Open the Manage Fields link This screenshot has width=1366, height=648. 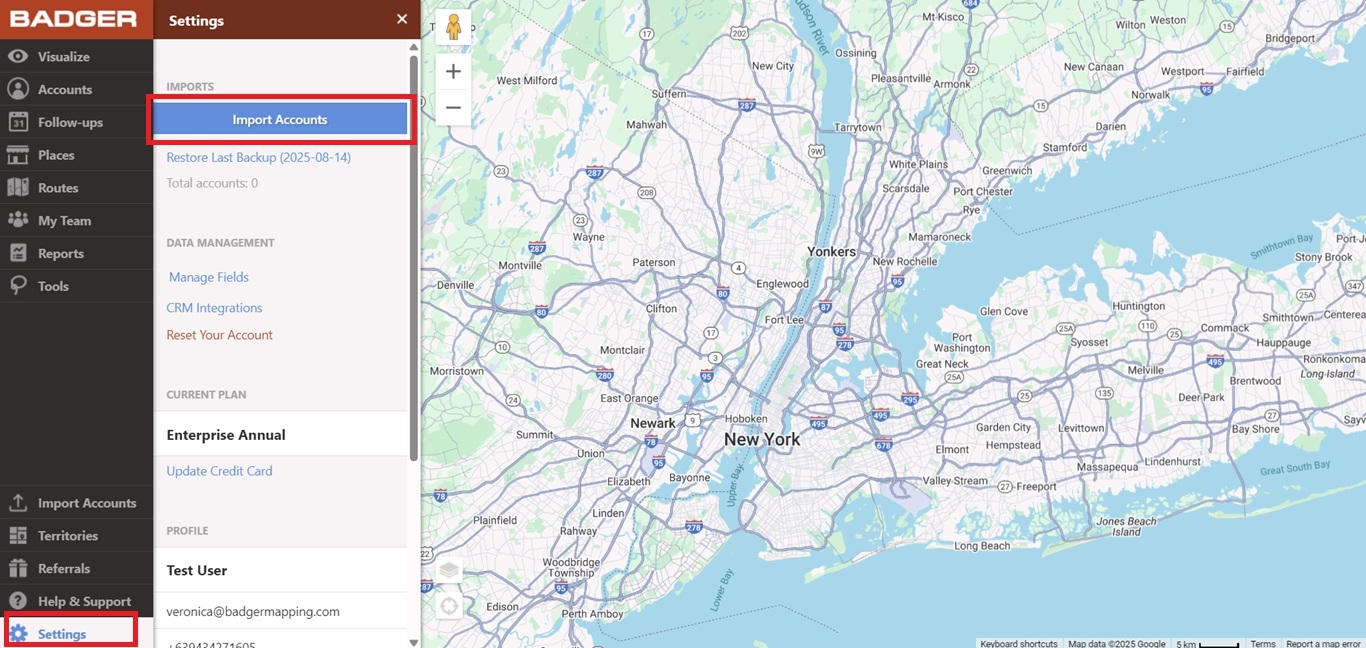pos(209,277)
